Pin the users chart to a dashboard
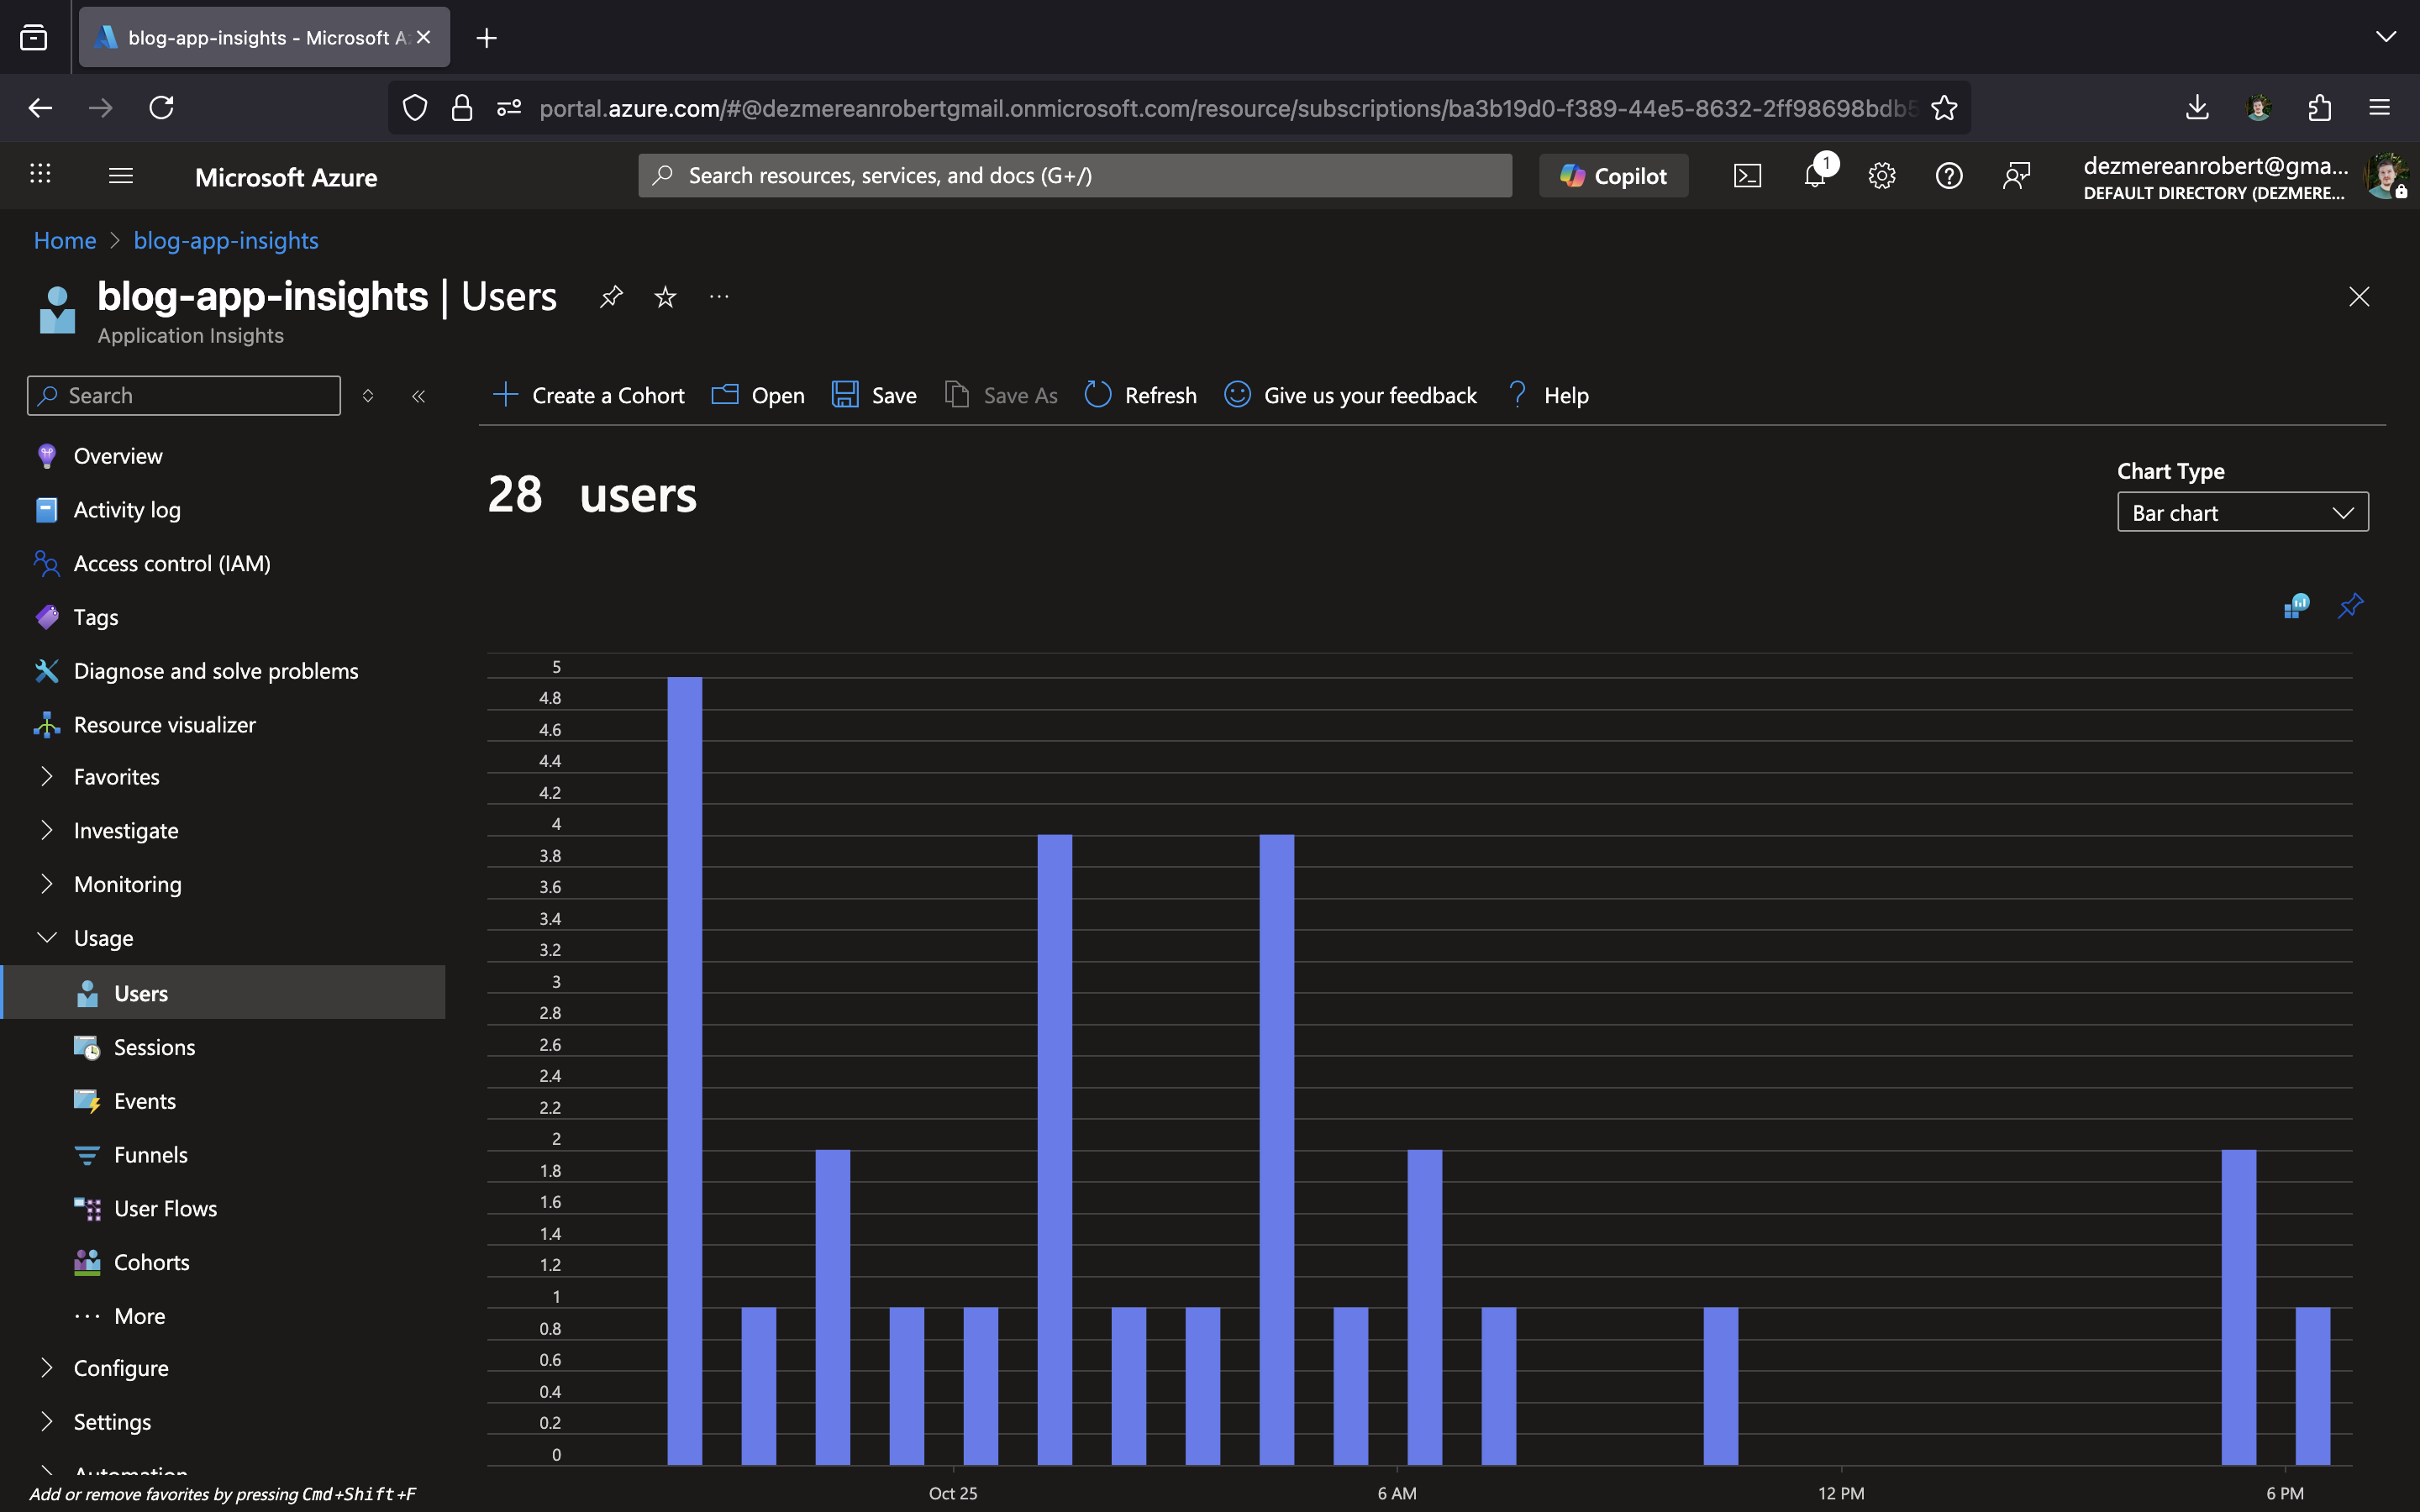This screenshot has height=1512, width=2420. 2350,605
